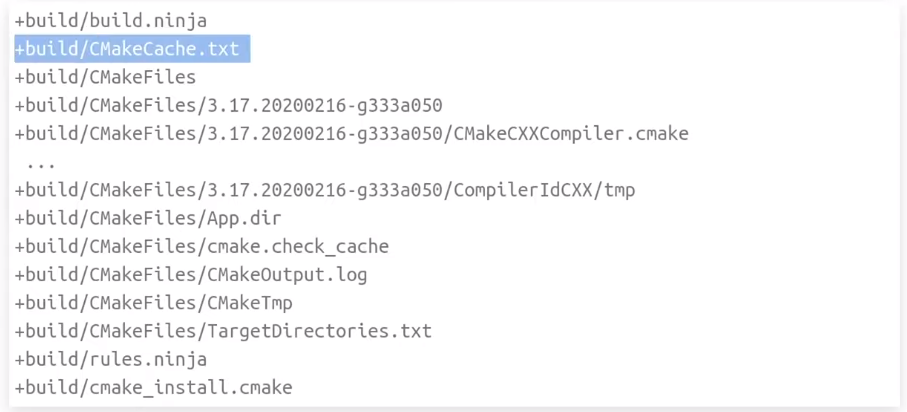The width and height of the screenshot is (907, 412).
Task: Click the +build/rules.ninja line
Action: pos(110,360)
